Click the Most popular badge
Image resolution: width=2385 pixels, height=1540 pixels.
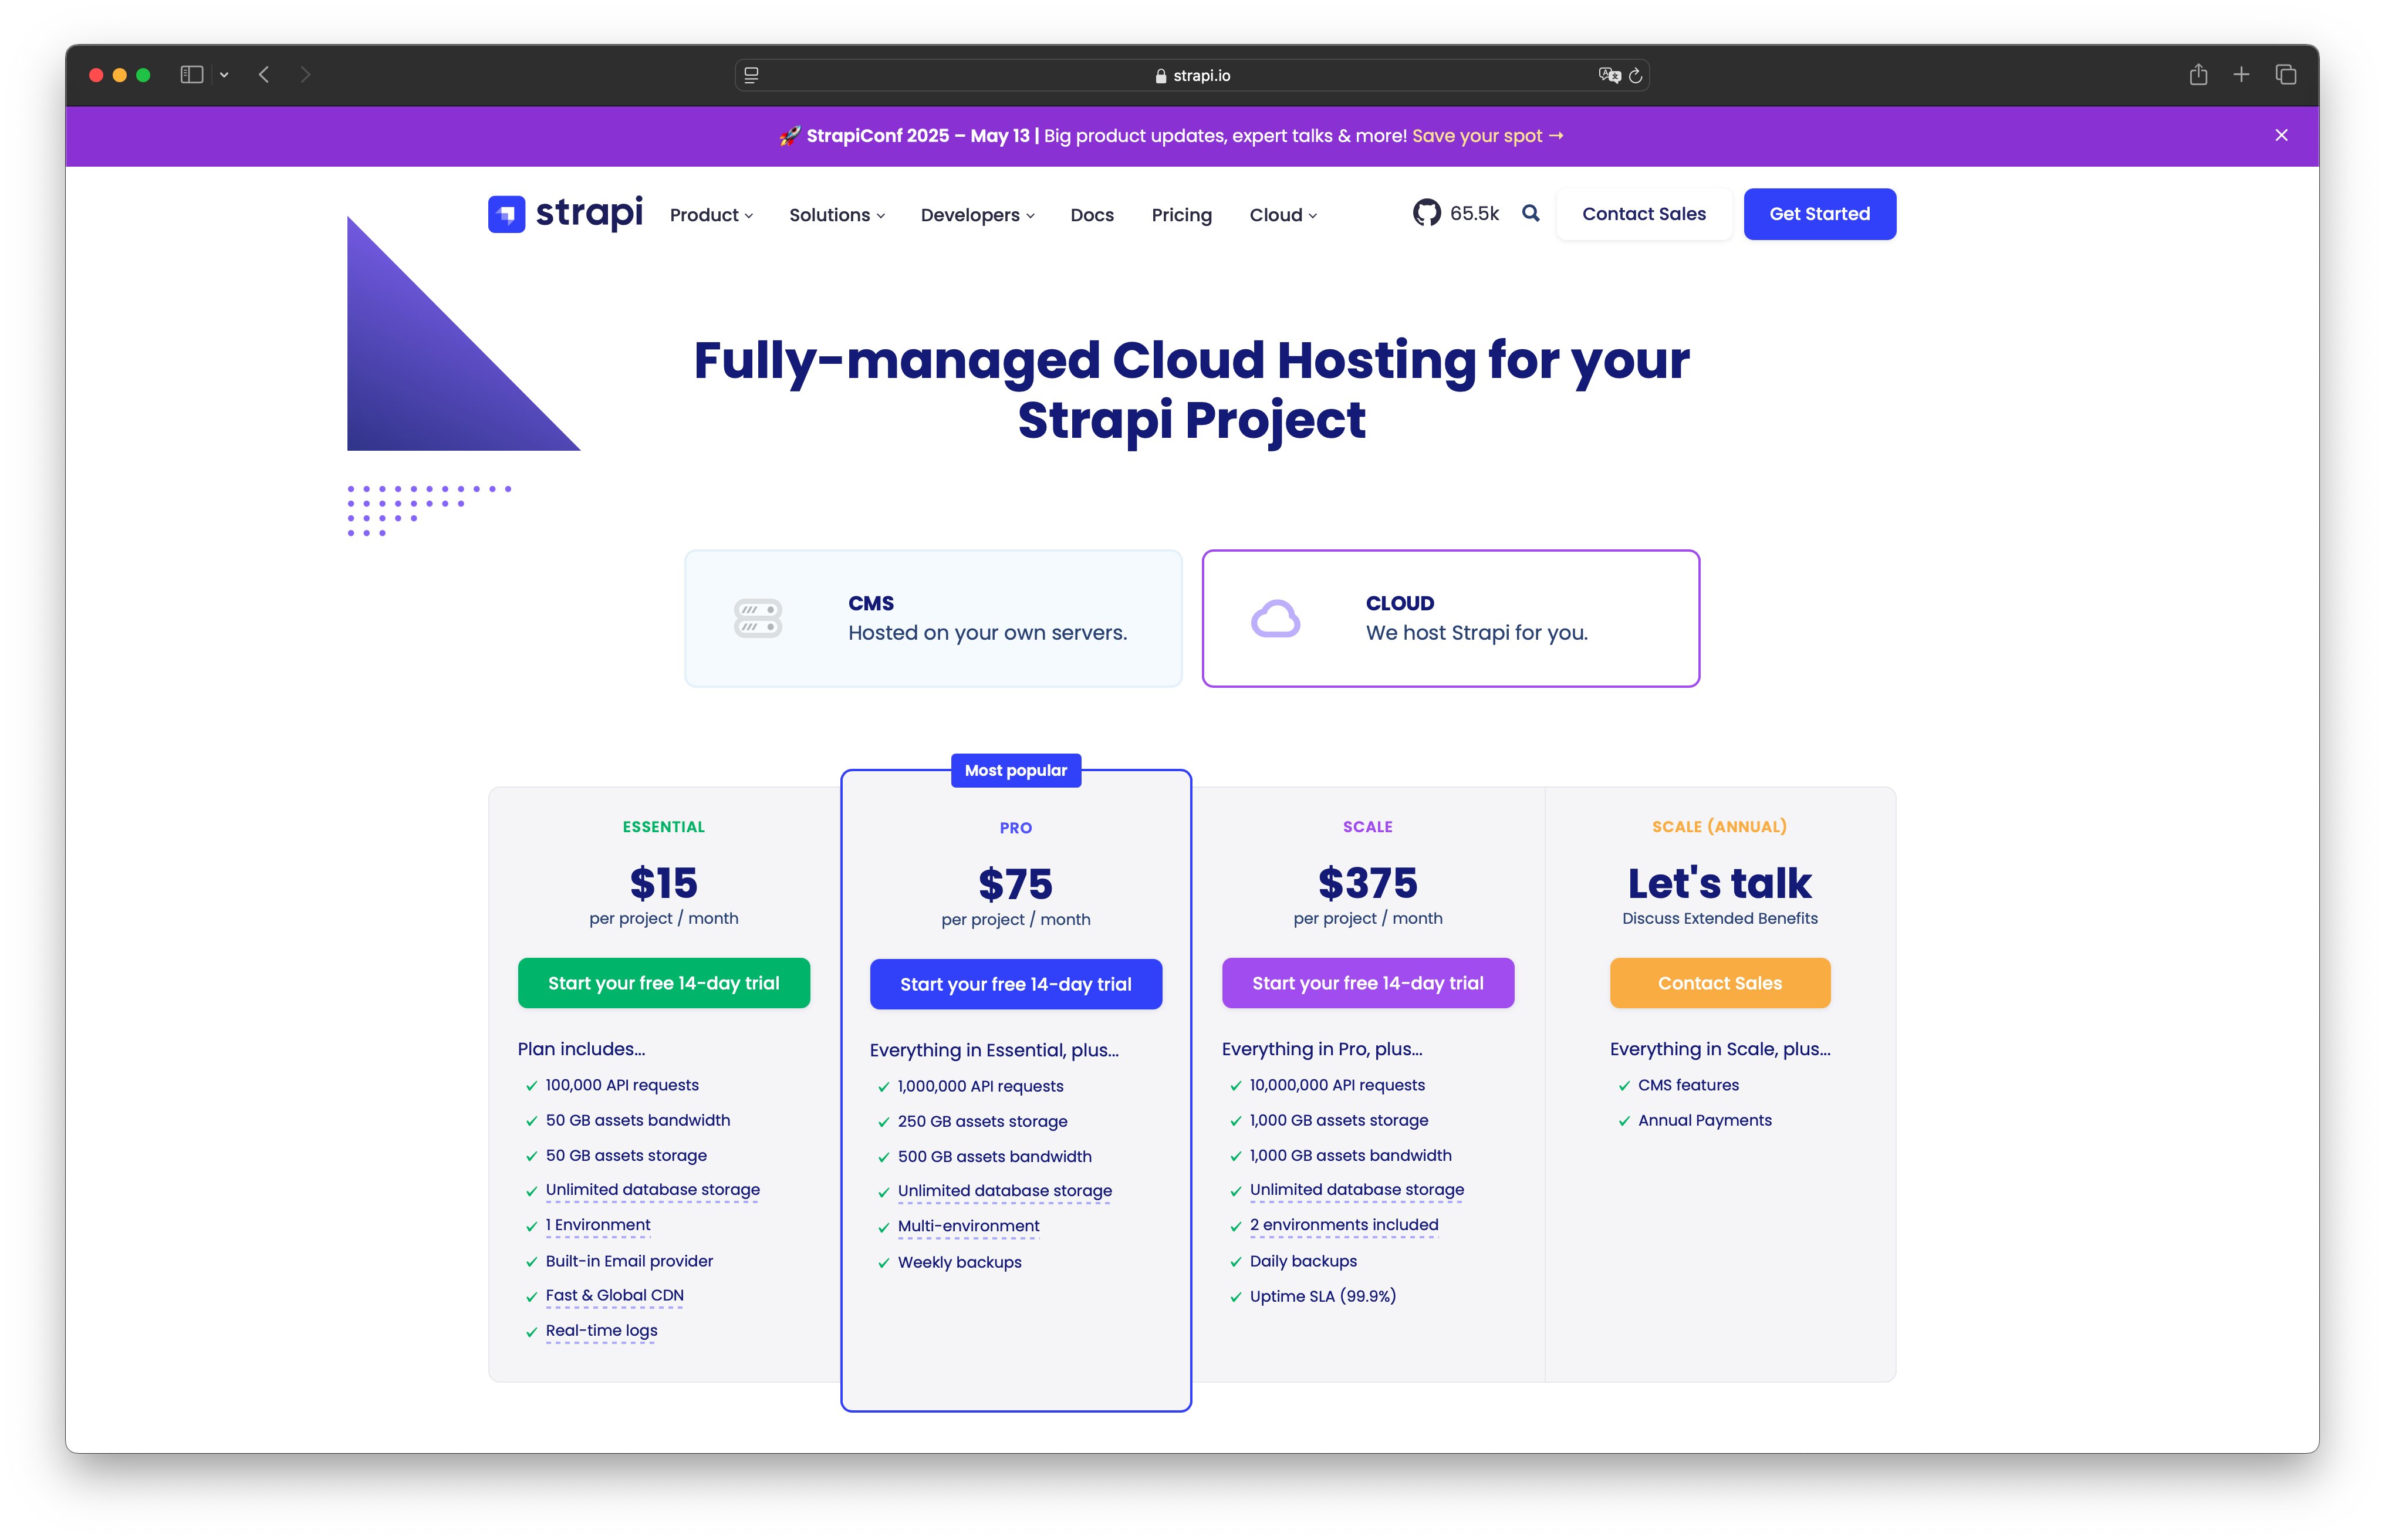1016,770
